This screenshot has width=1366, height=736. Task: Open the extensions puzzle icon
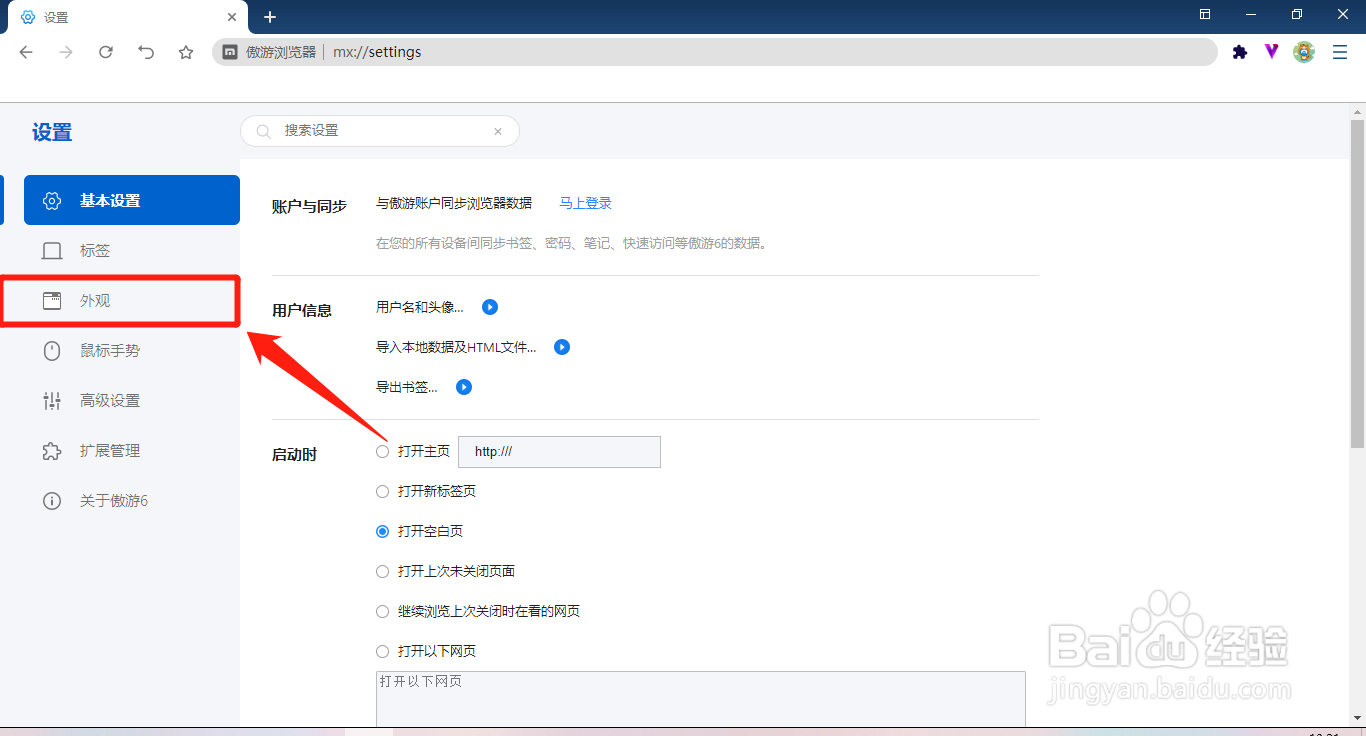tap(1240, 52)
